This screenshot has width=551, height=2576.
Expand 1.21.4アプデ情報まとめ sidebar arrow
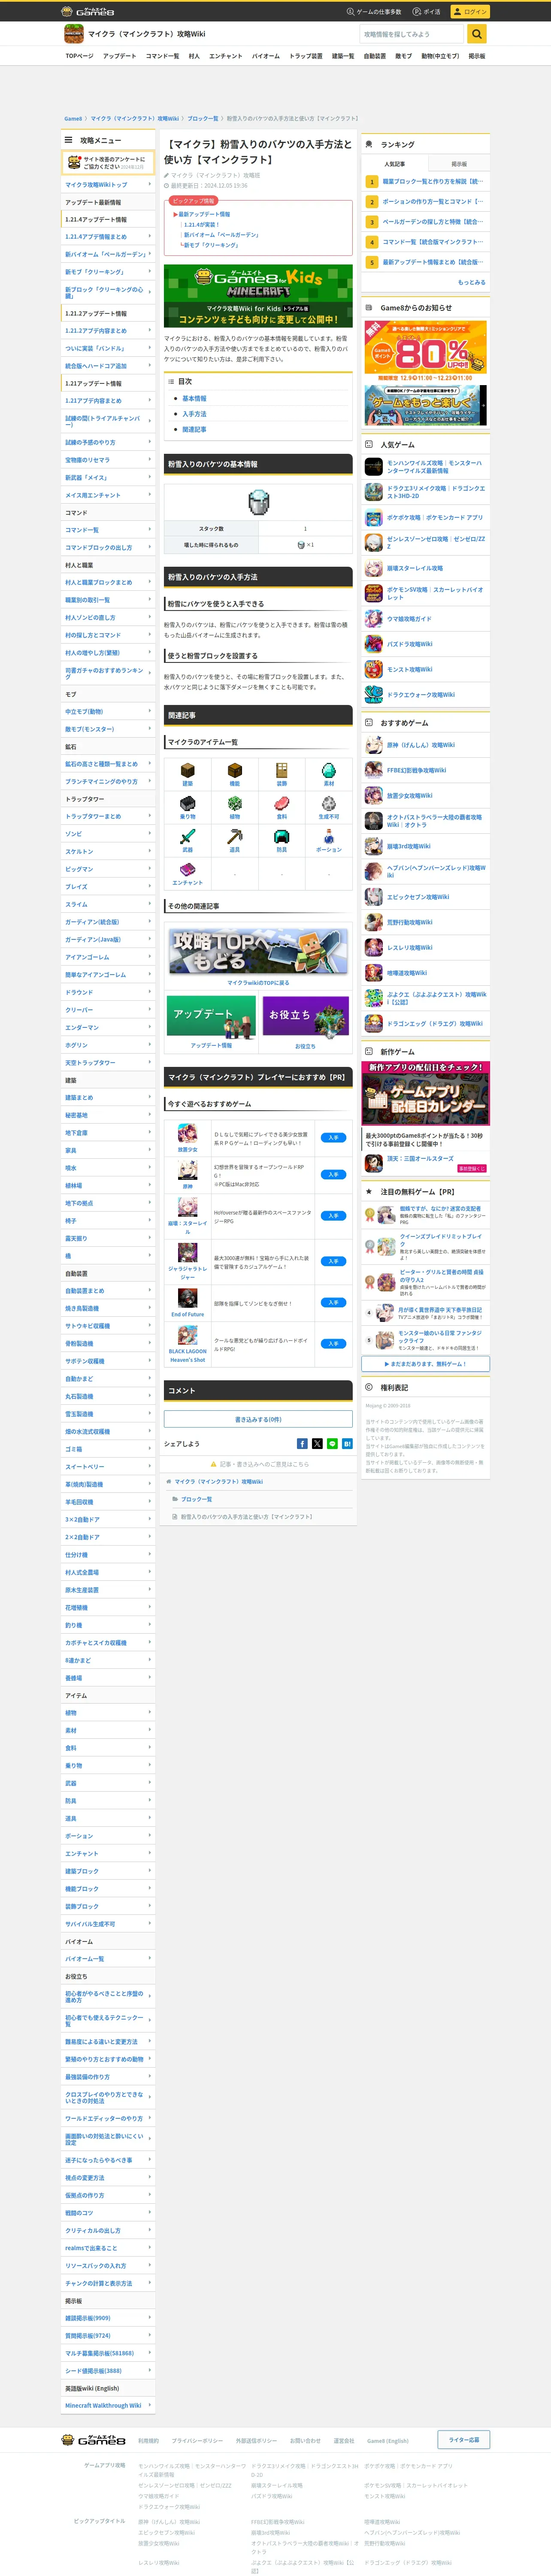(x=150, y=236)
